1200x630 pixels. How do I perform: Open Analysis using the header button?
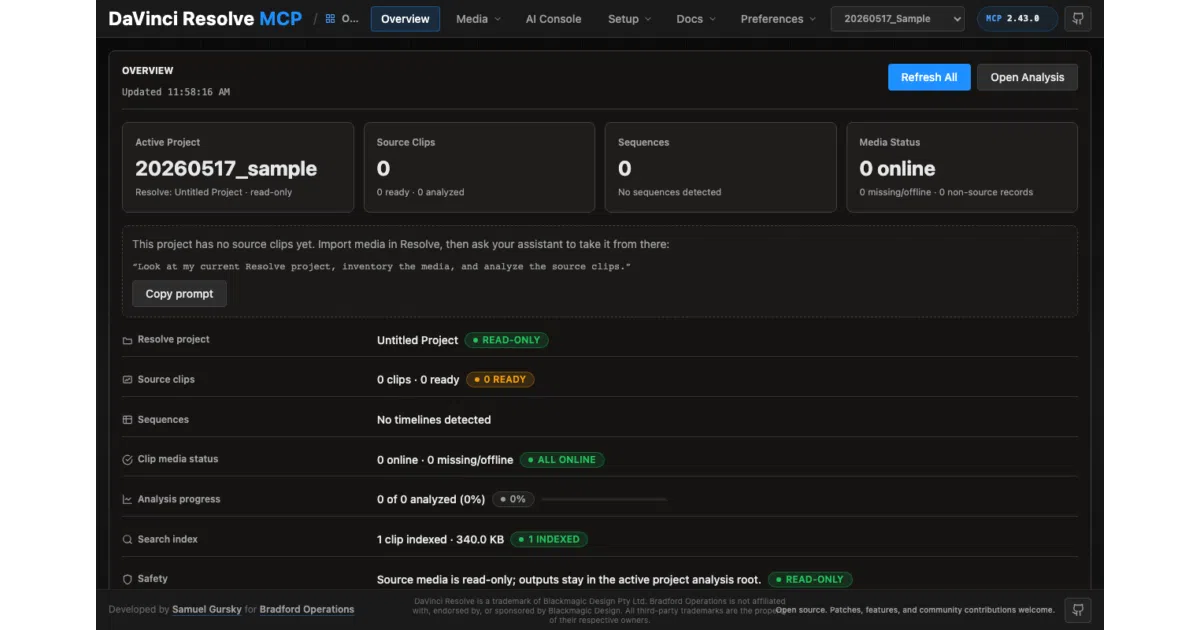pyautogui.click(x=1027, y=77)
